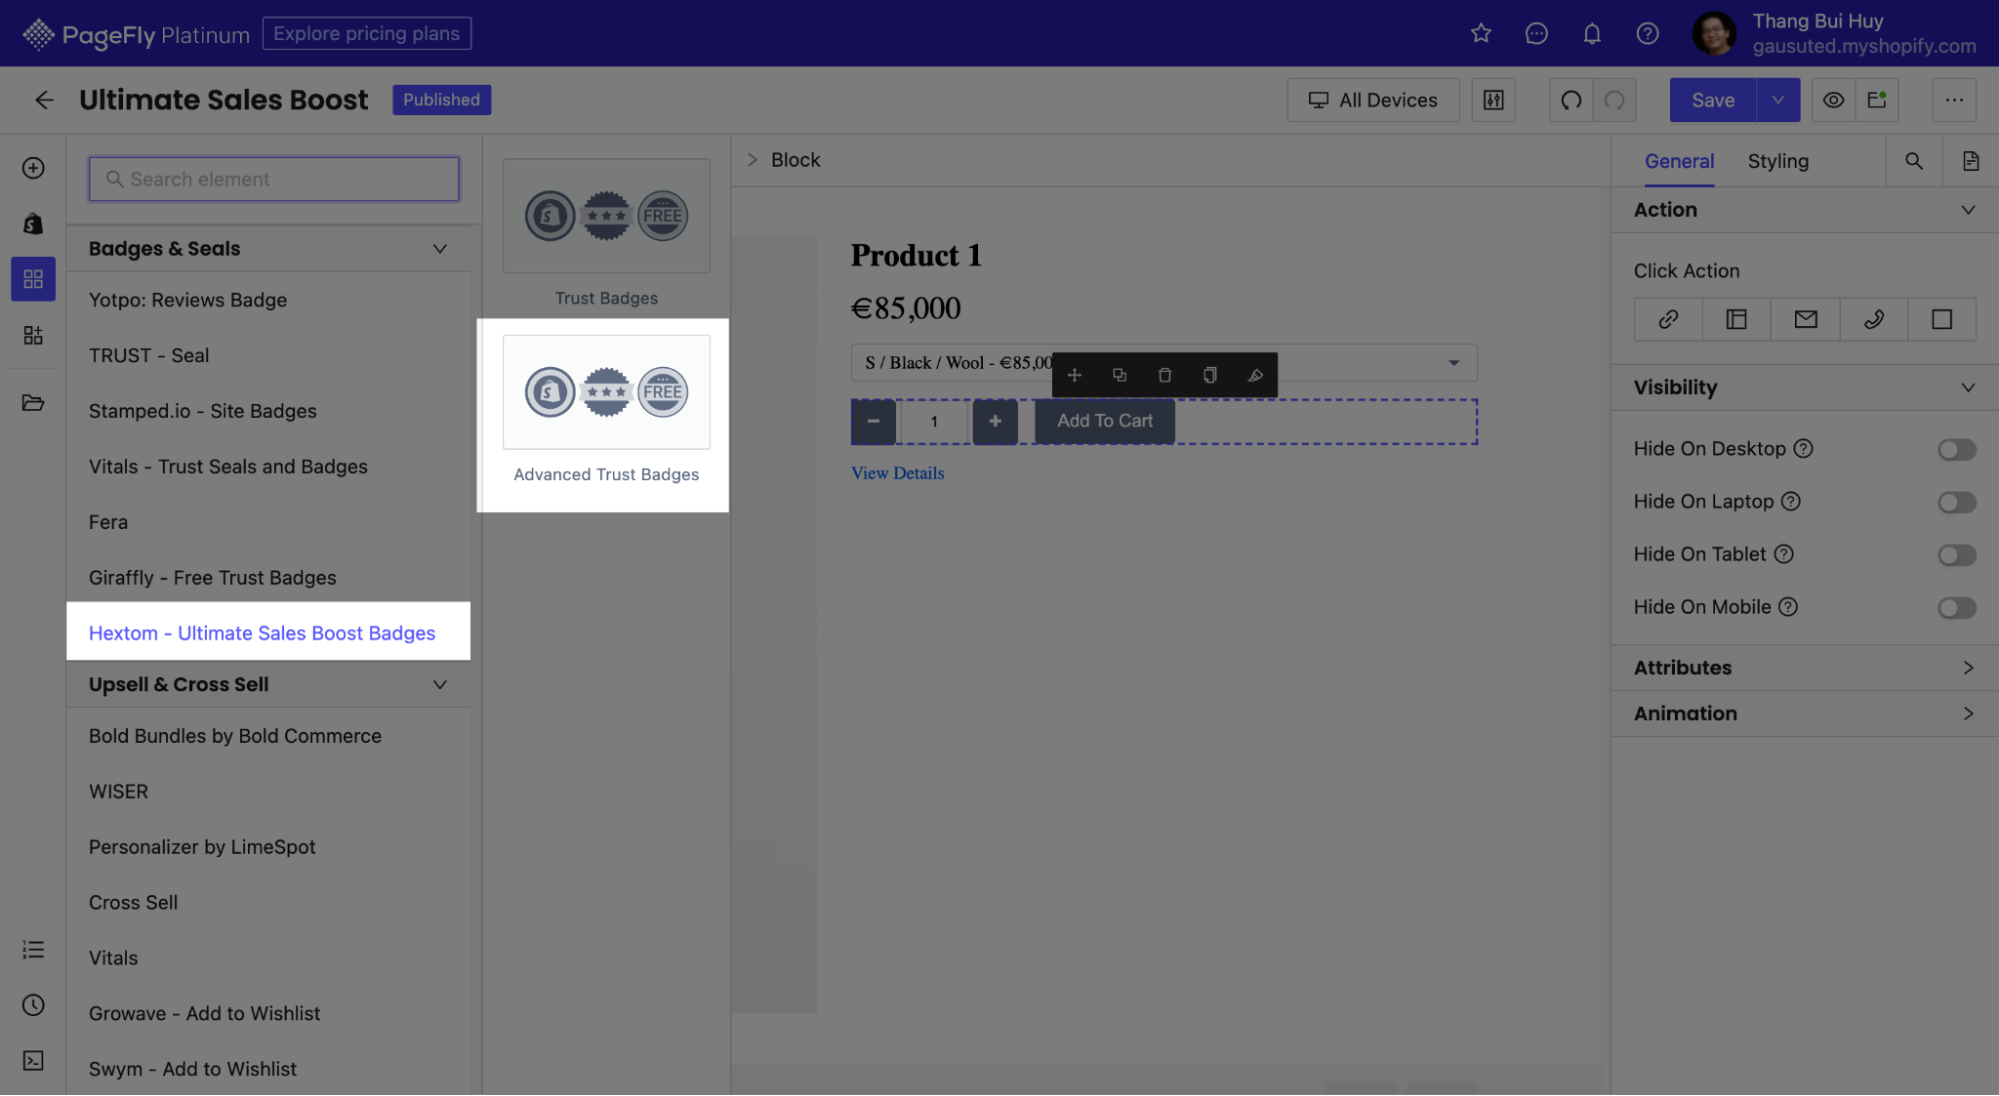Collapse the Badges & Seals category

click(439, 249)
